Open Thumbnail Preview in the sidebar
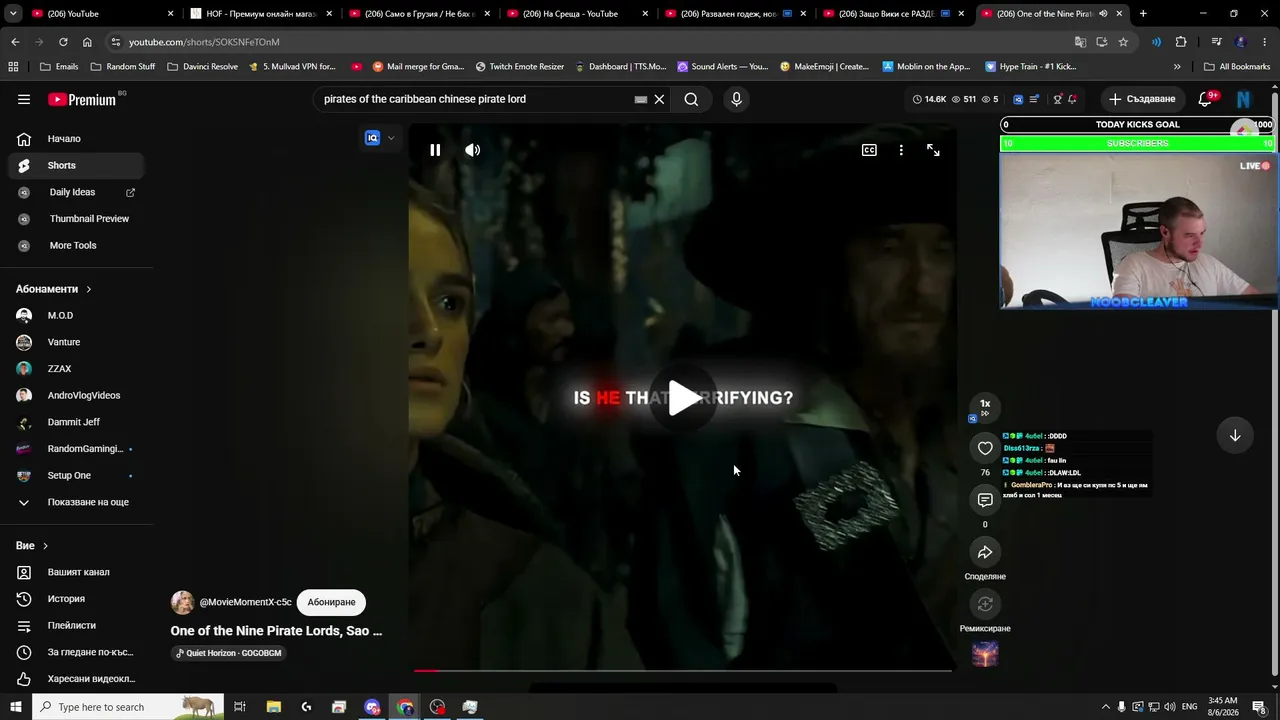The image size is (1280, 720). tap(76, 219)
